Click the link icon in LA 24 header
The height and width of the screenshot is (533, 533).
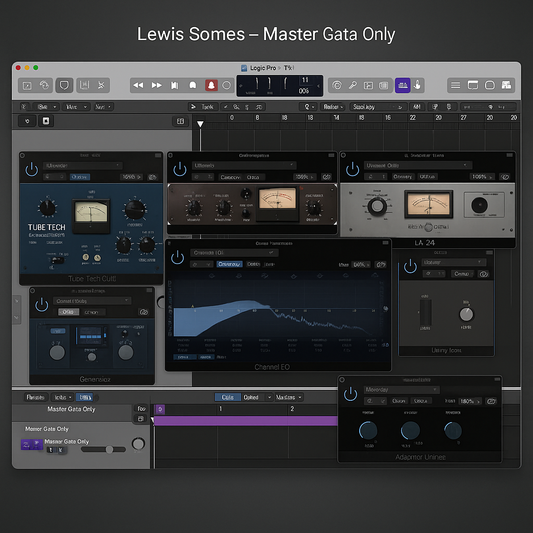click(505, 177)
